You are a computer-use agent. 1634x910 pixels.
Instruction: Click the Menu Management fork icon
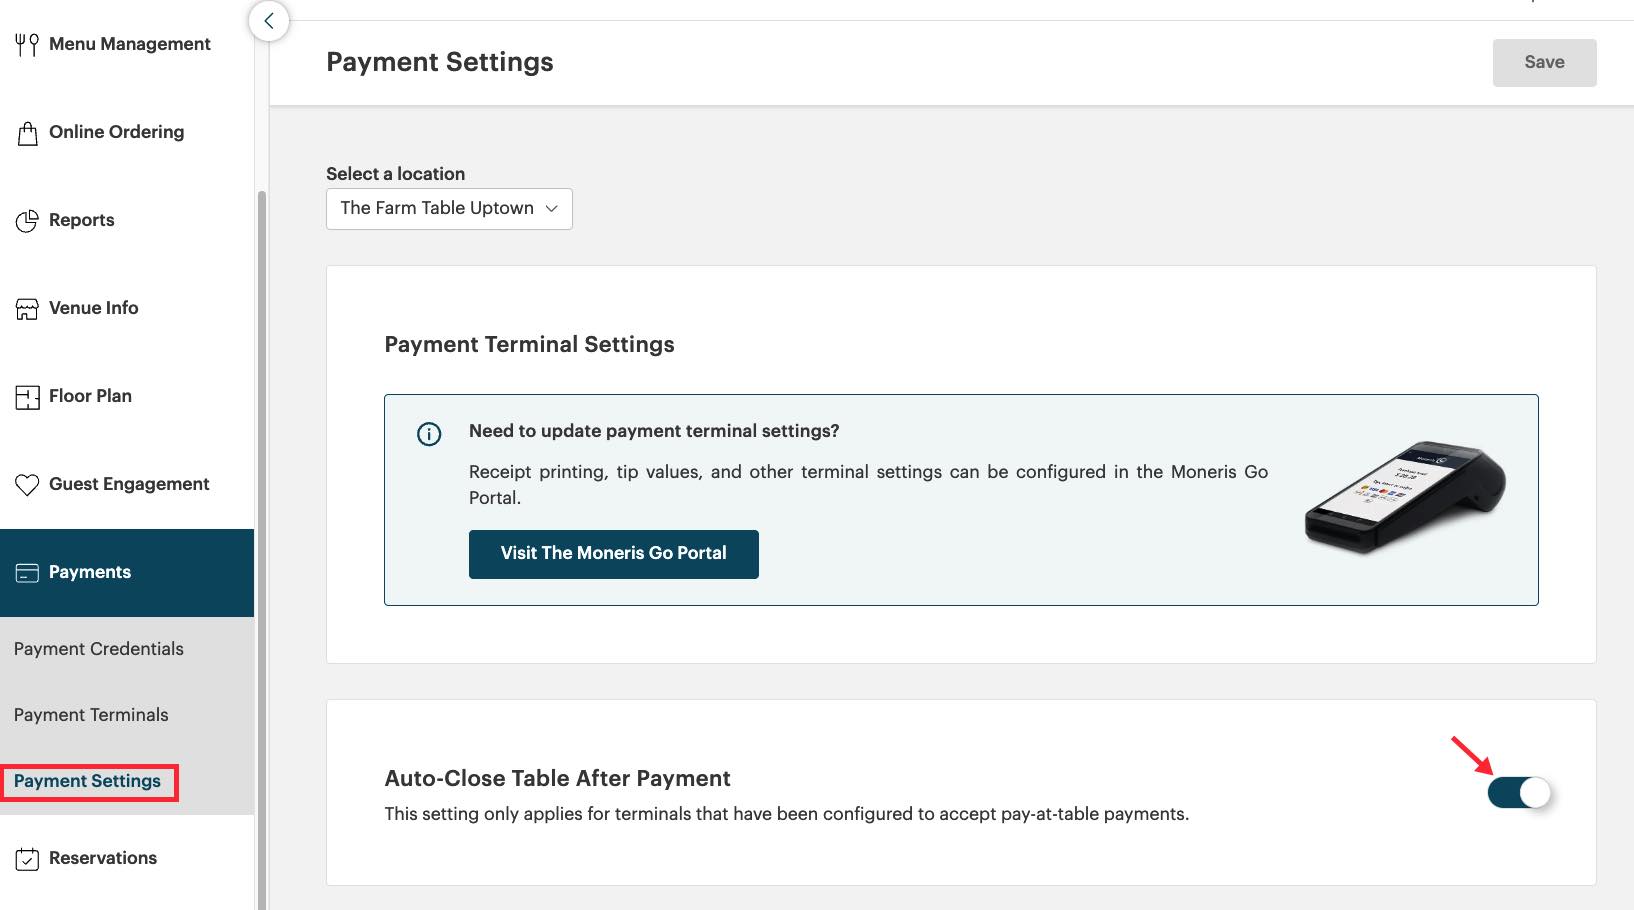[27, 45]
